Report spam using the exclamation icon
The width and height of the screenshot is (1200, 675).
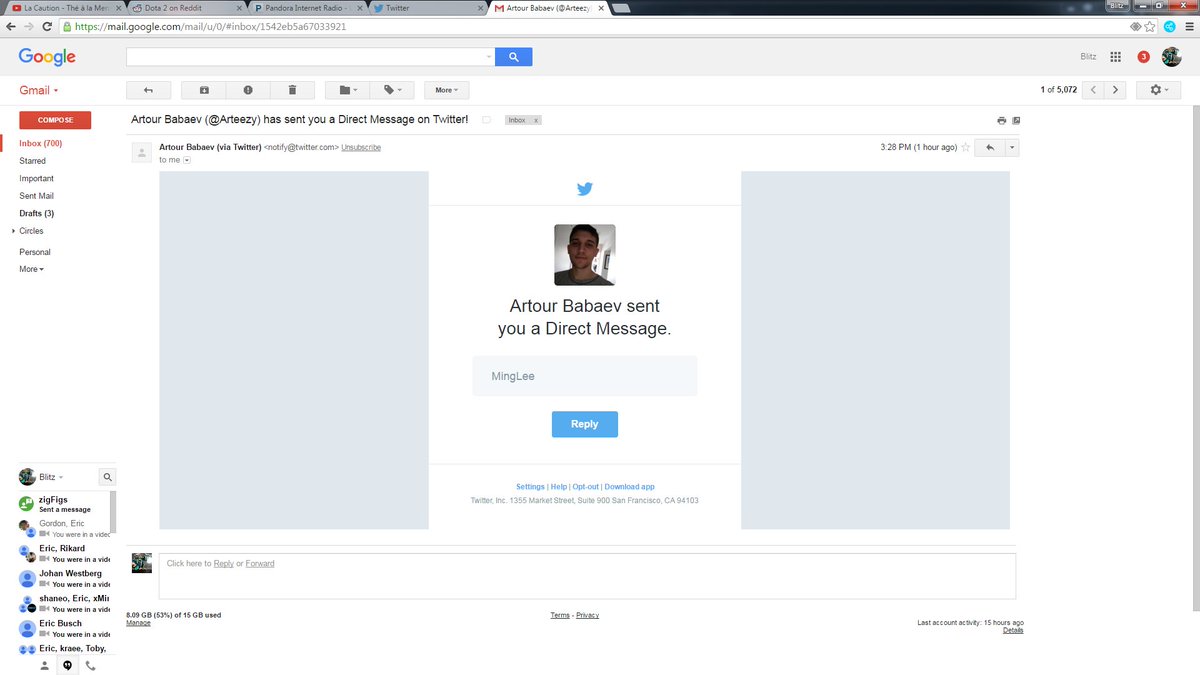248,90
